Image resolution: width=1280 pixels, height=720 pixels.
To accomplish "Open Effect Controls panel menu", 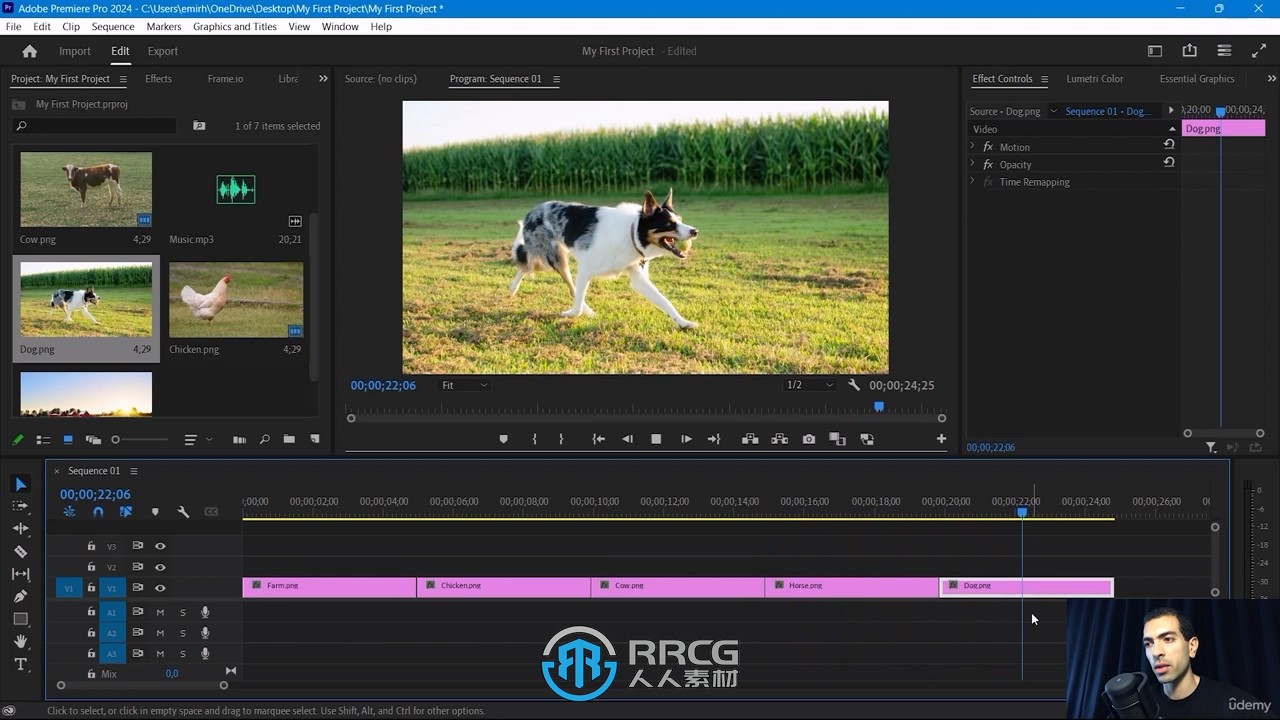I will (x=1044, y=79).
